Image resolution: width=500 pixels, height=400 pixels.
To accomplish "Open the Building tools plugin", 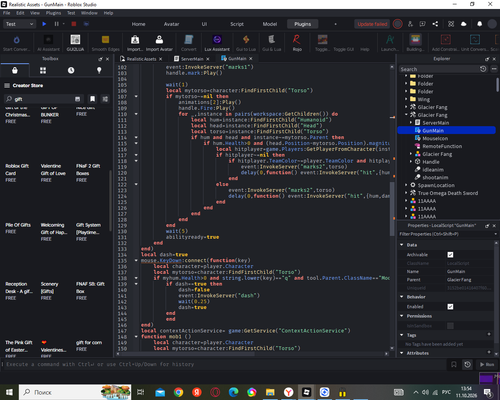I will (x=415, y=43).
